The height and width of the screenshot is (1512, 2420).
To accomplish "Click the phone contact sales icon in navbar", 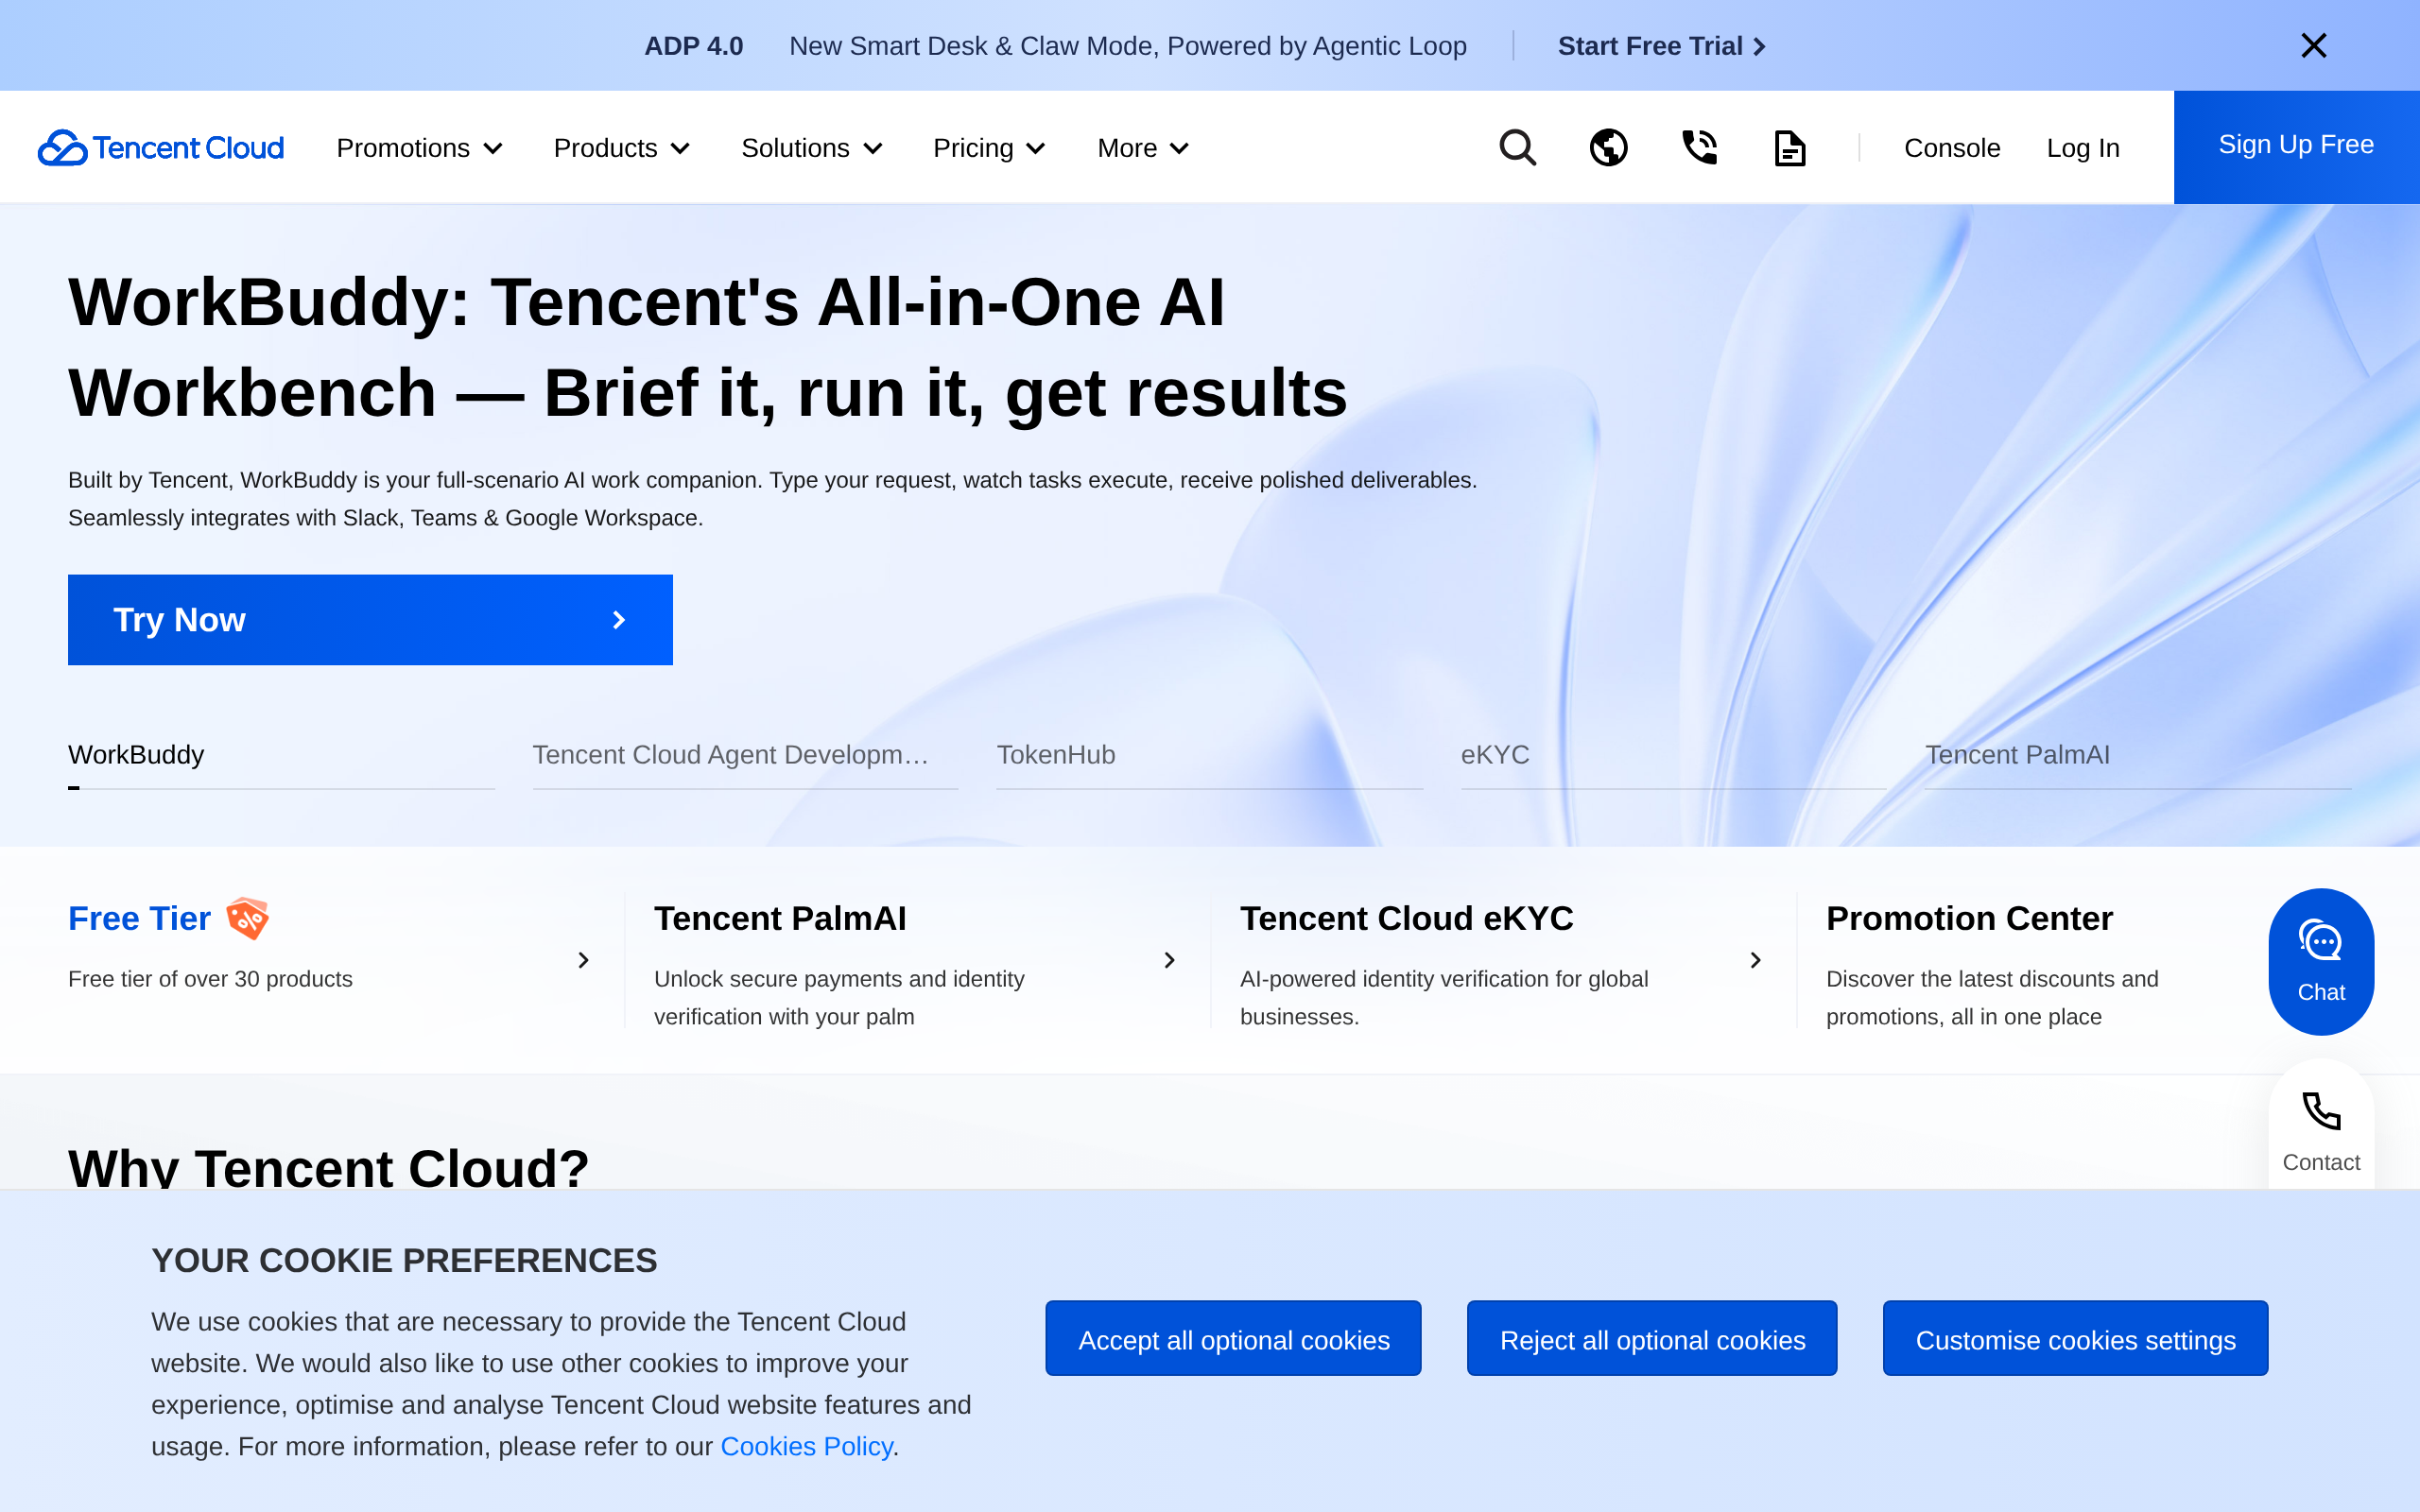I will [1699, 148].
